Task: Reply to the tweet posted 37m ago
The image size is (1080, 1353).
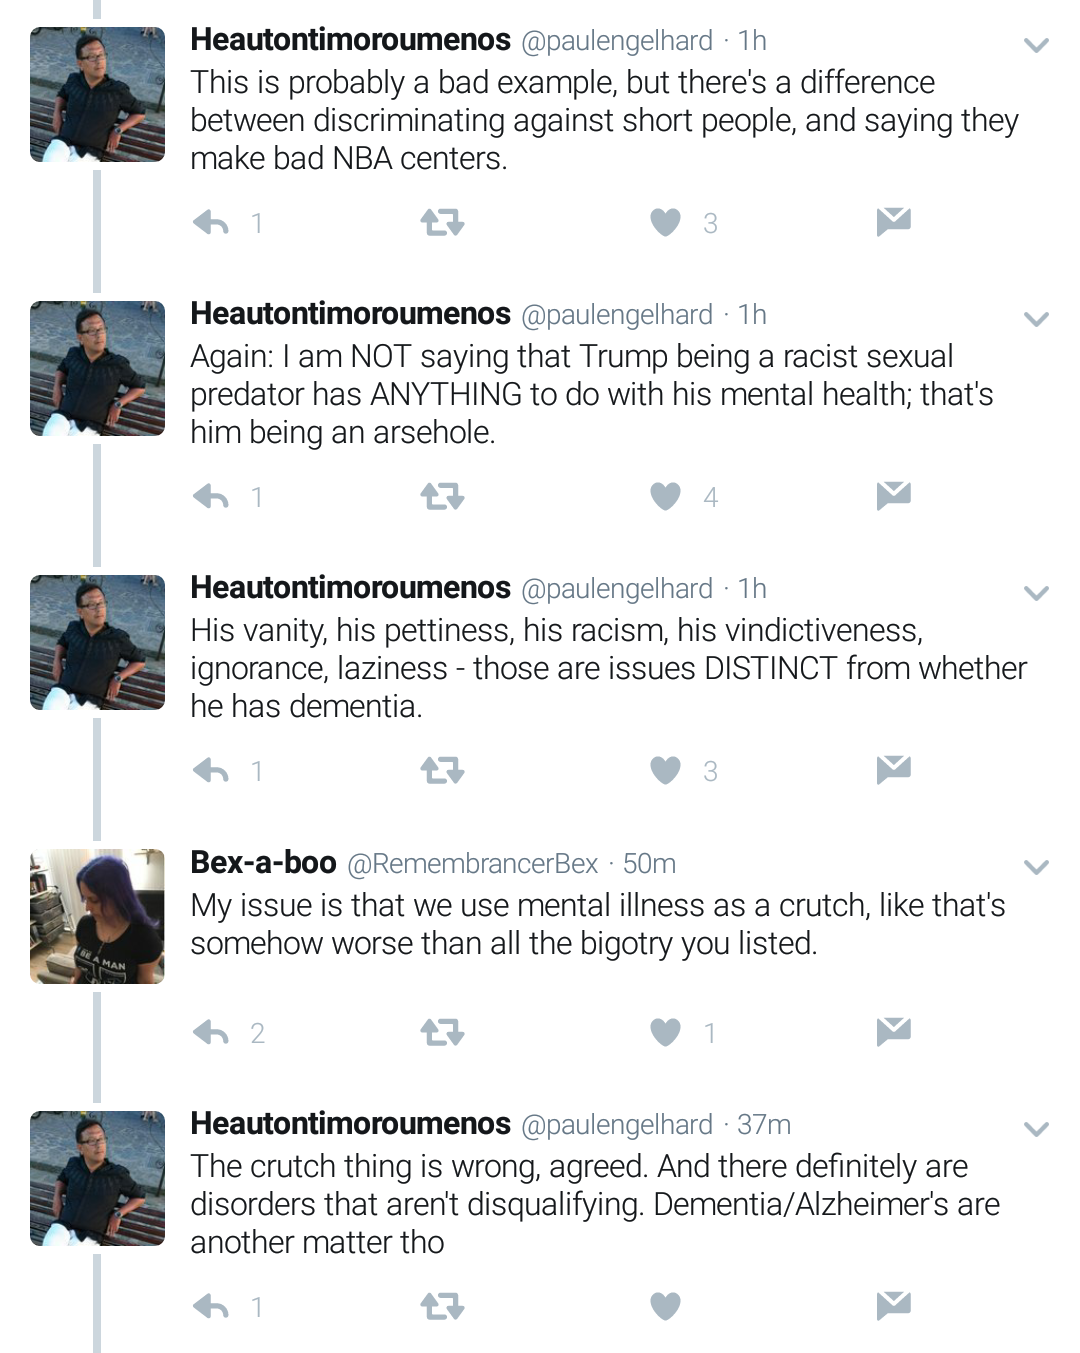Action: tap(211, 1306)
